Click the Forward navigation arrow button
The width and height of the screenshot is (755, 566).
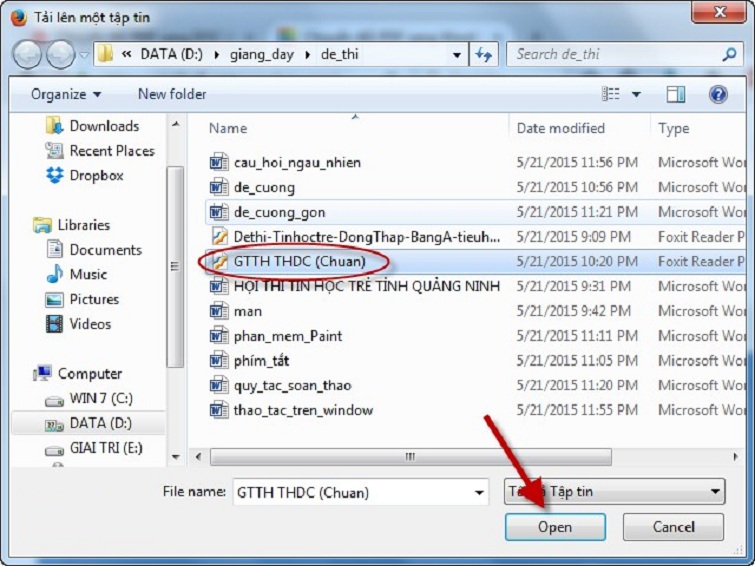(60, 54)
